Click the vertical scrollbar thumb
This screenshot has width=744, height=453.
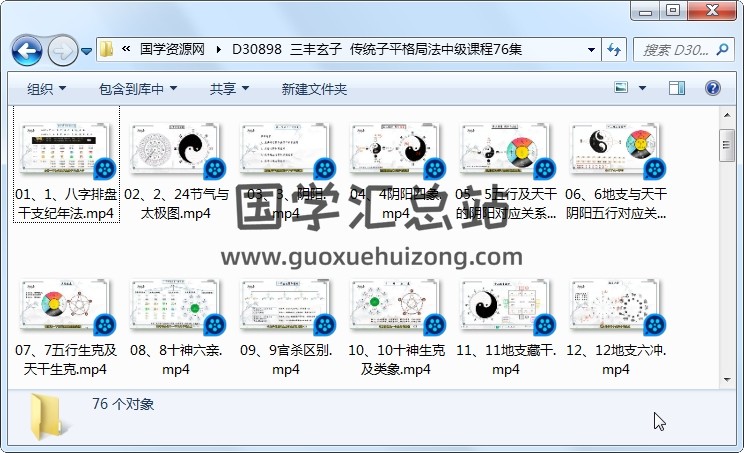click(x=727, y=146)
